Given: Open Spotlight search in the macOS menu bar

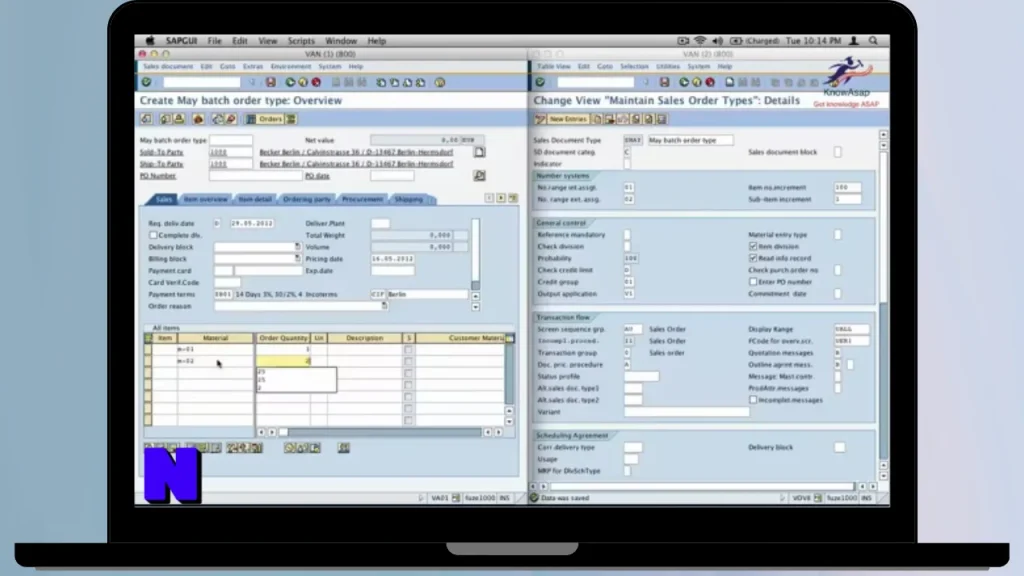Looking at the screenshot, I should pos(873,40).
